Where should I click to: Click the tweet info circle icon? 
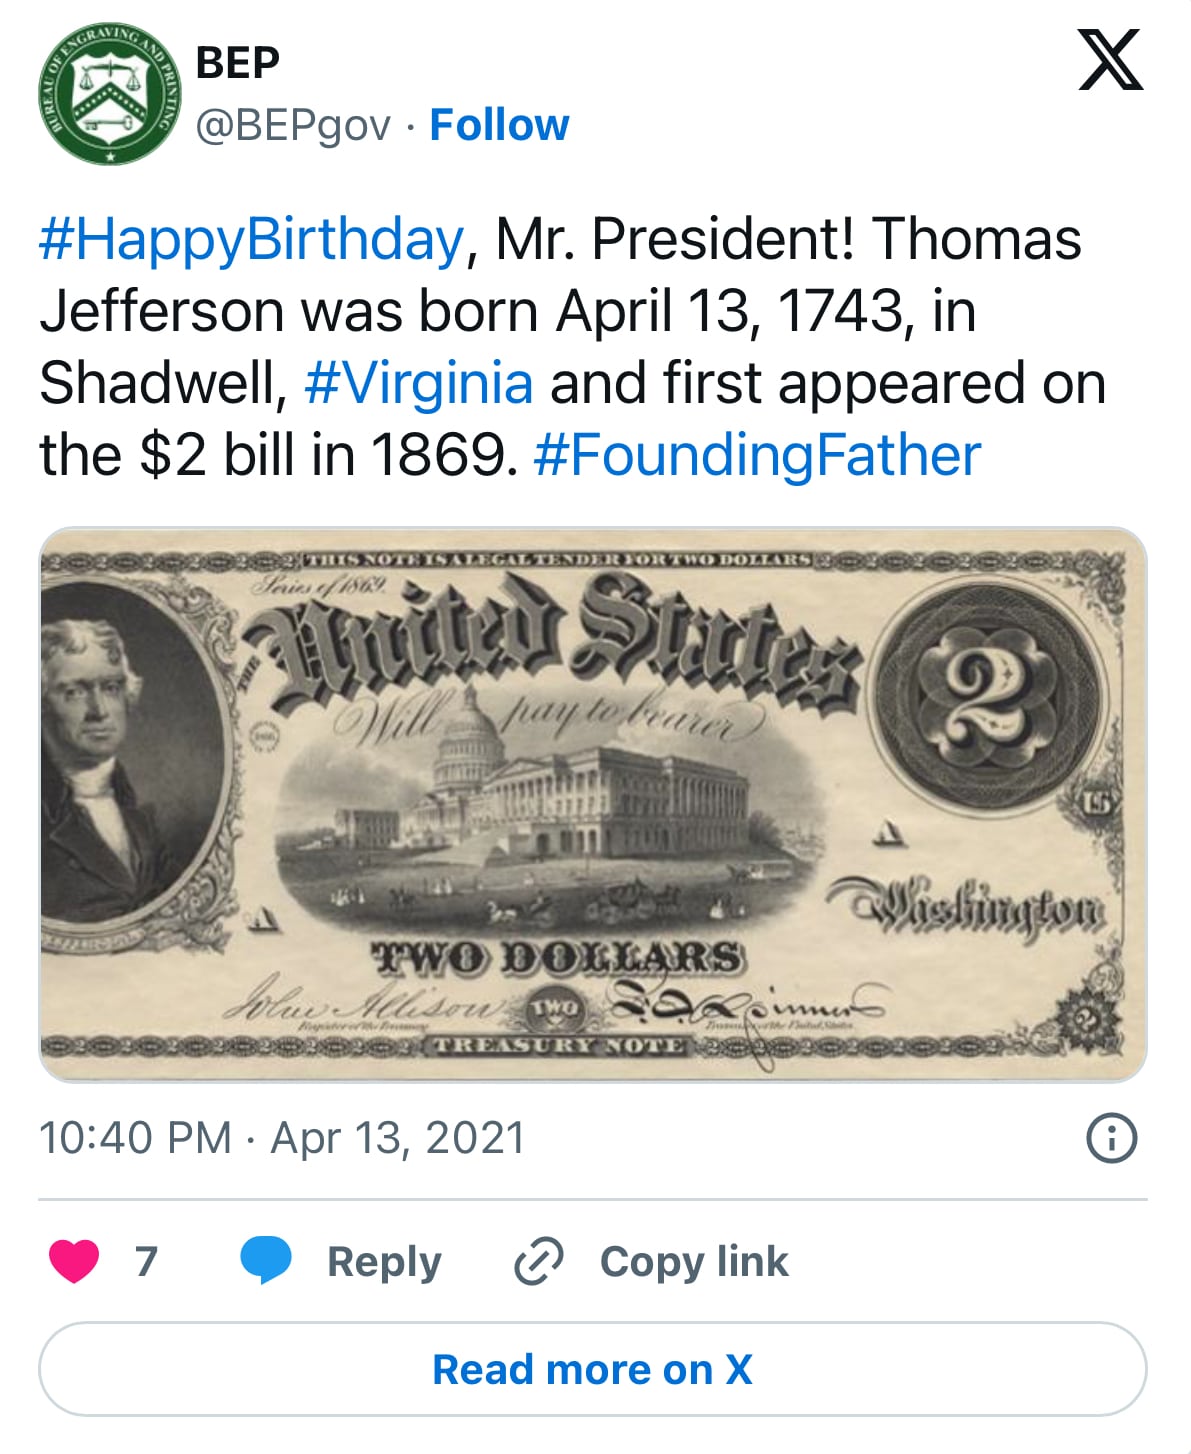1111,1138
